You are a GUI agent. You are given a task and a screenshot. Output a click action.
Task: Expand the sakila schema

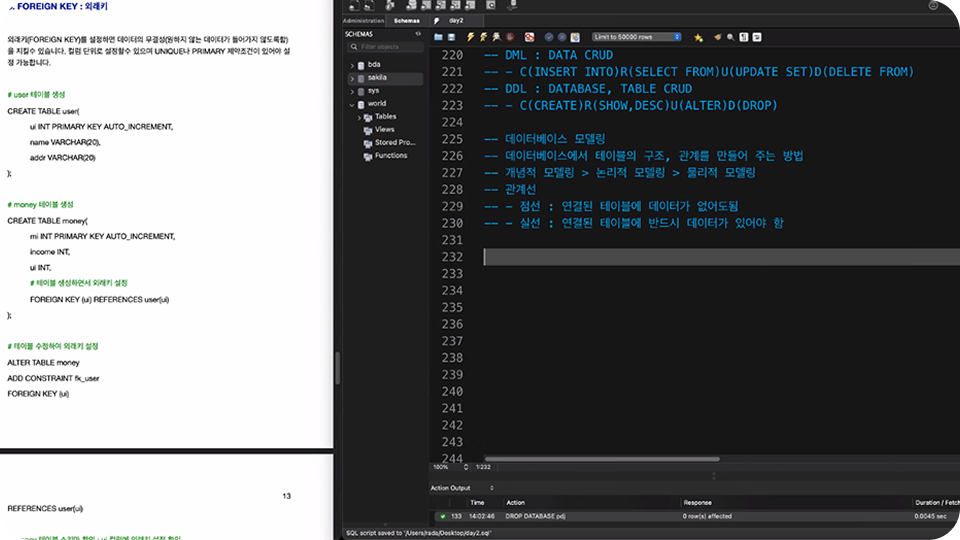352,78
